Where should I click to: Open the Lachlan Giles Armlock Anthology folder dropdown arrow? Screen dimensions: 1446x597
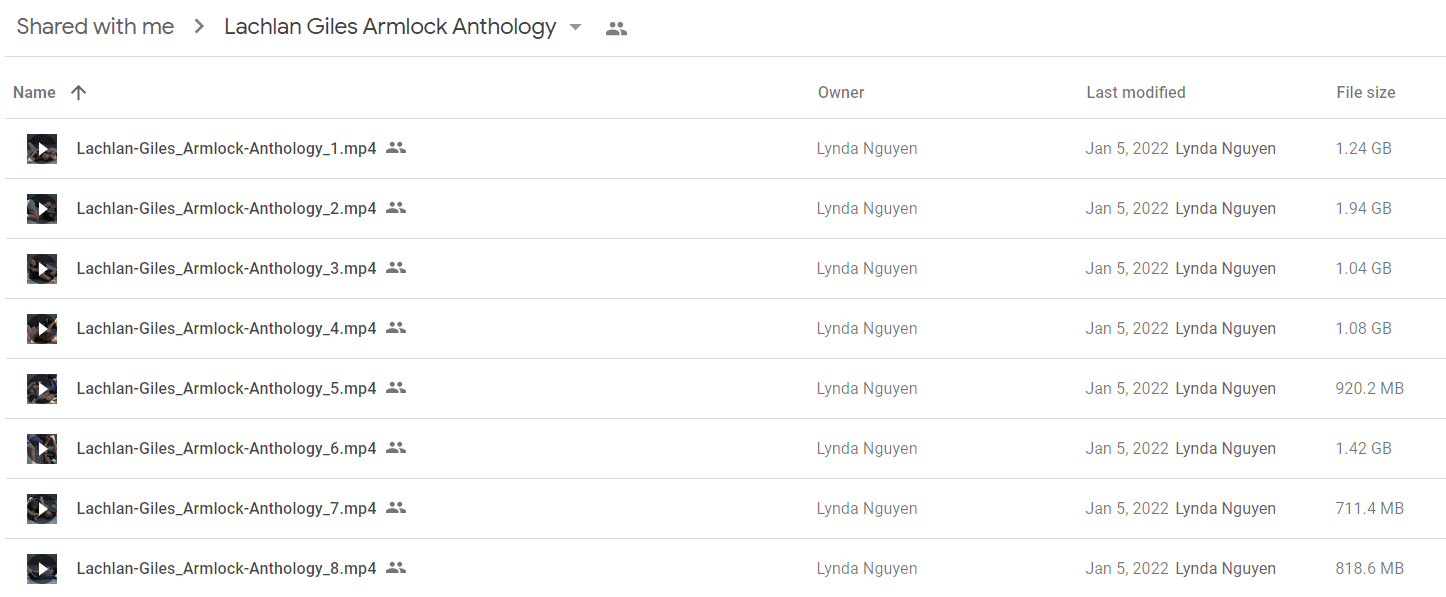[575, 28]
